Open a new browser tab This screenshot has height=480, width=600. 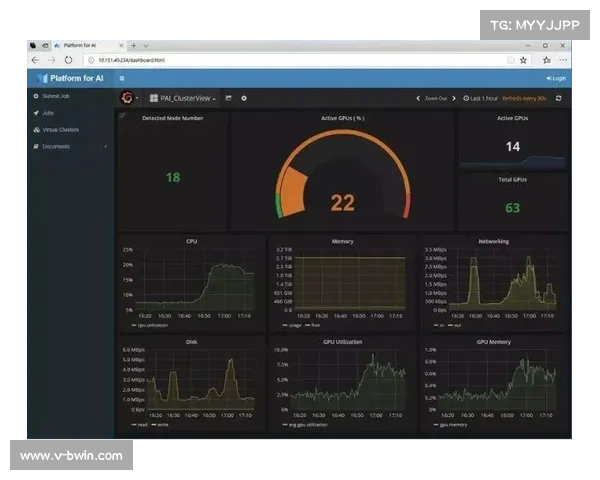(x=134, y=46)
